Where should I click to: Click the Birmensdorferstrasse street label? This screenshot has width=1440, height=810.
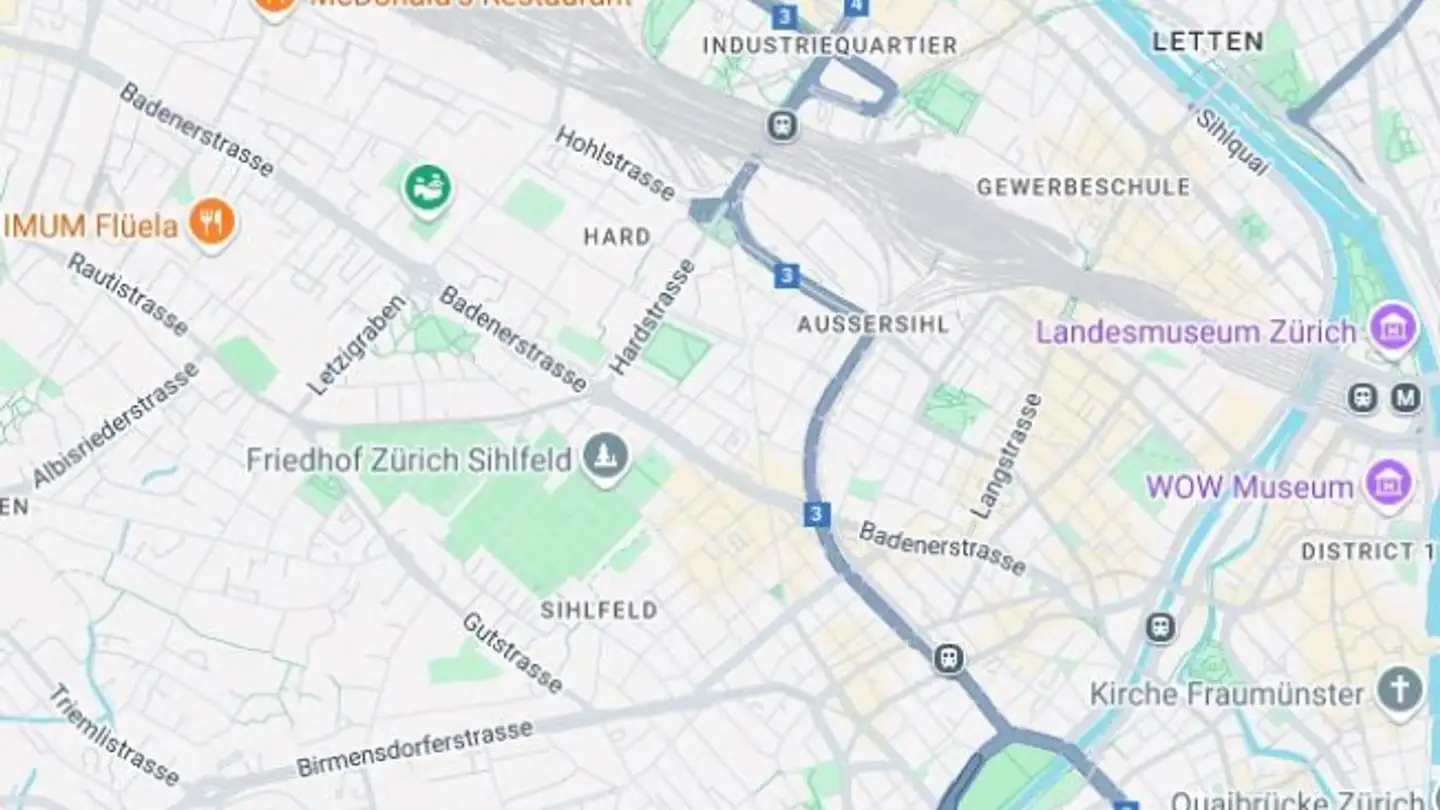(x=414, y=748)
